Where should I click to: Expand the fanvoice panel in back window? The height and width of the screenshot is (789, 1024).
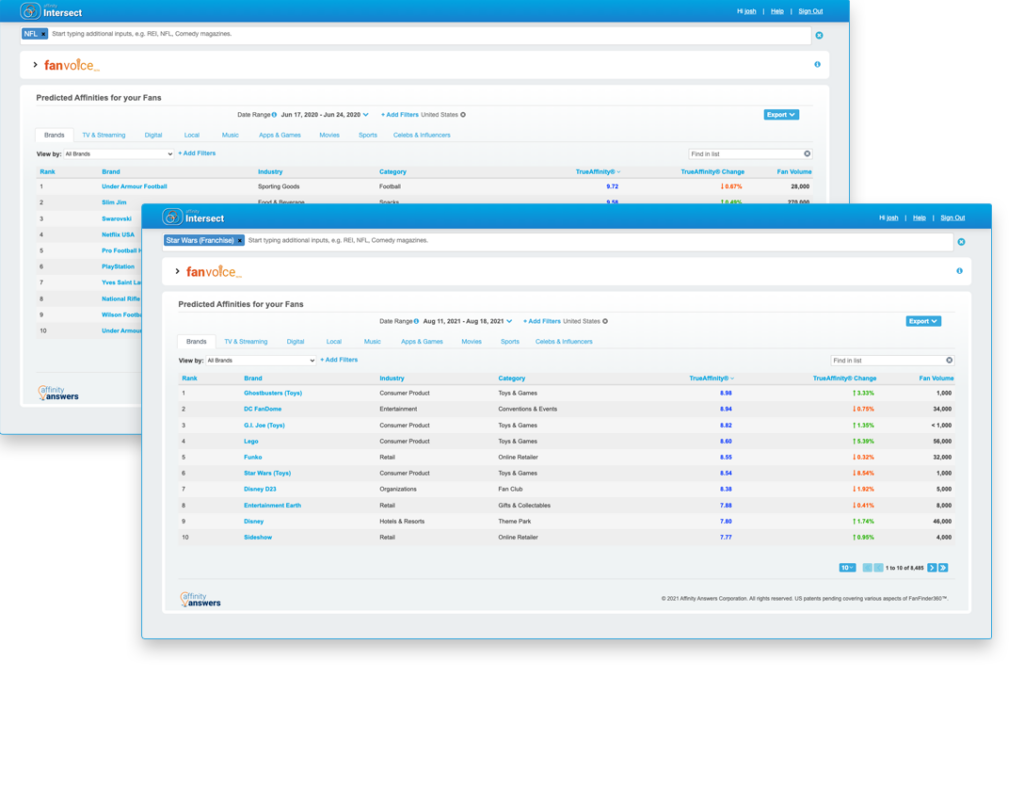tap(35, 65)
